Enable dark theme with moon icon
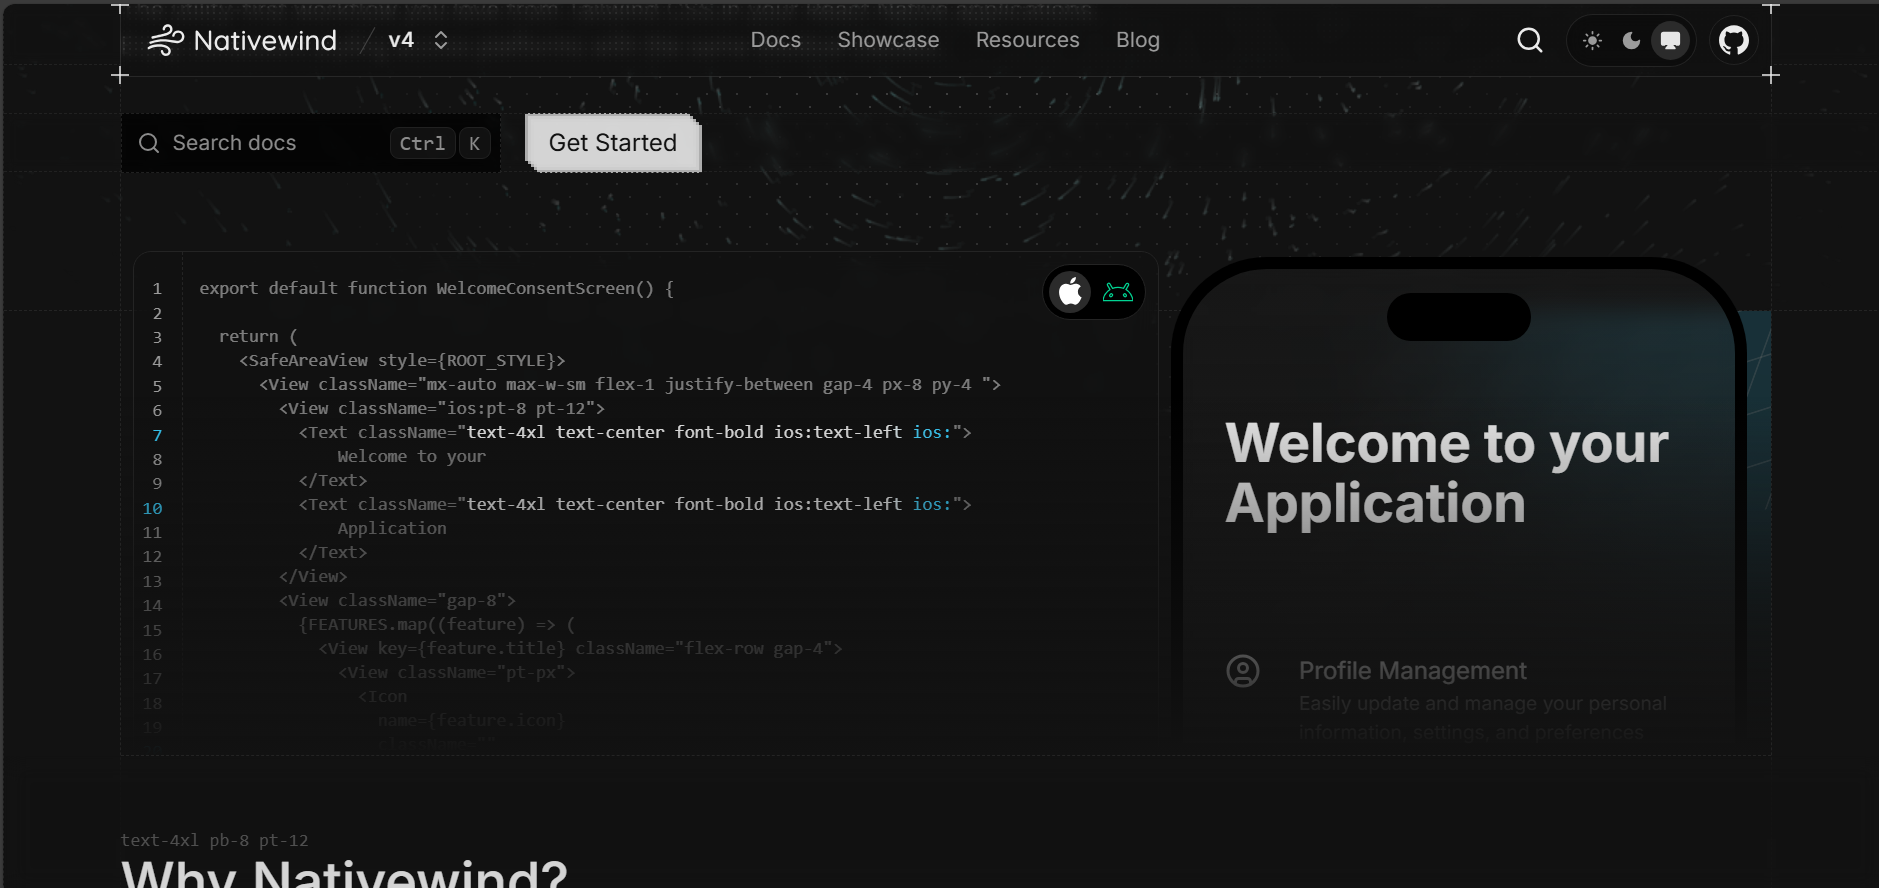Viewport: 1879px width, 888px height. point(1631,40)
